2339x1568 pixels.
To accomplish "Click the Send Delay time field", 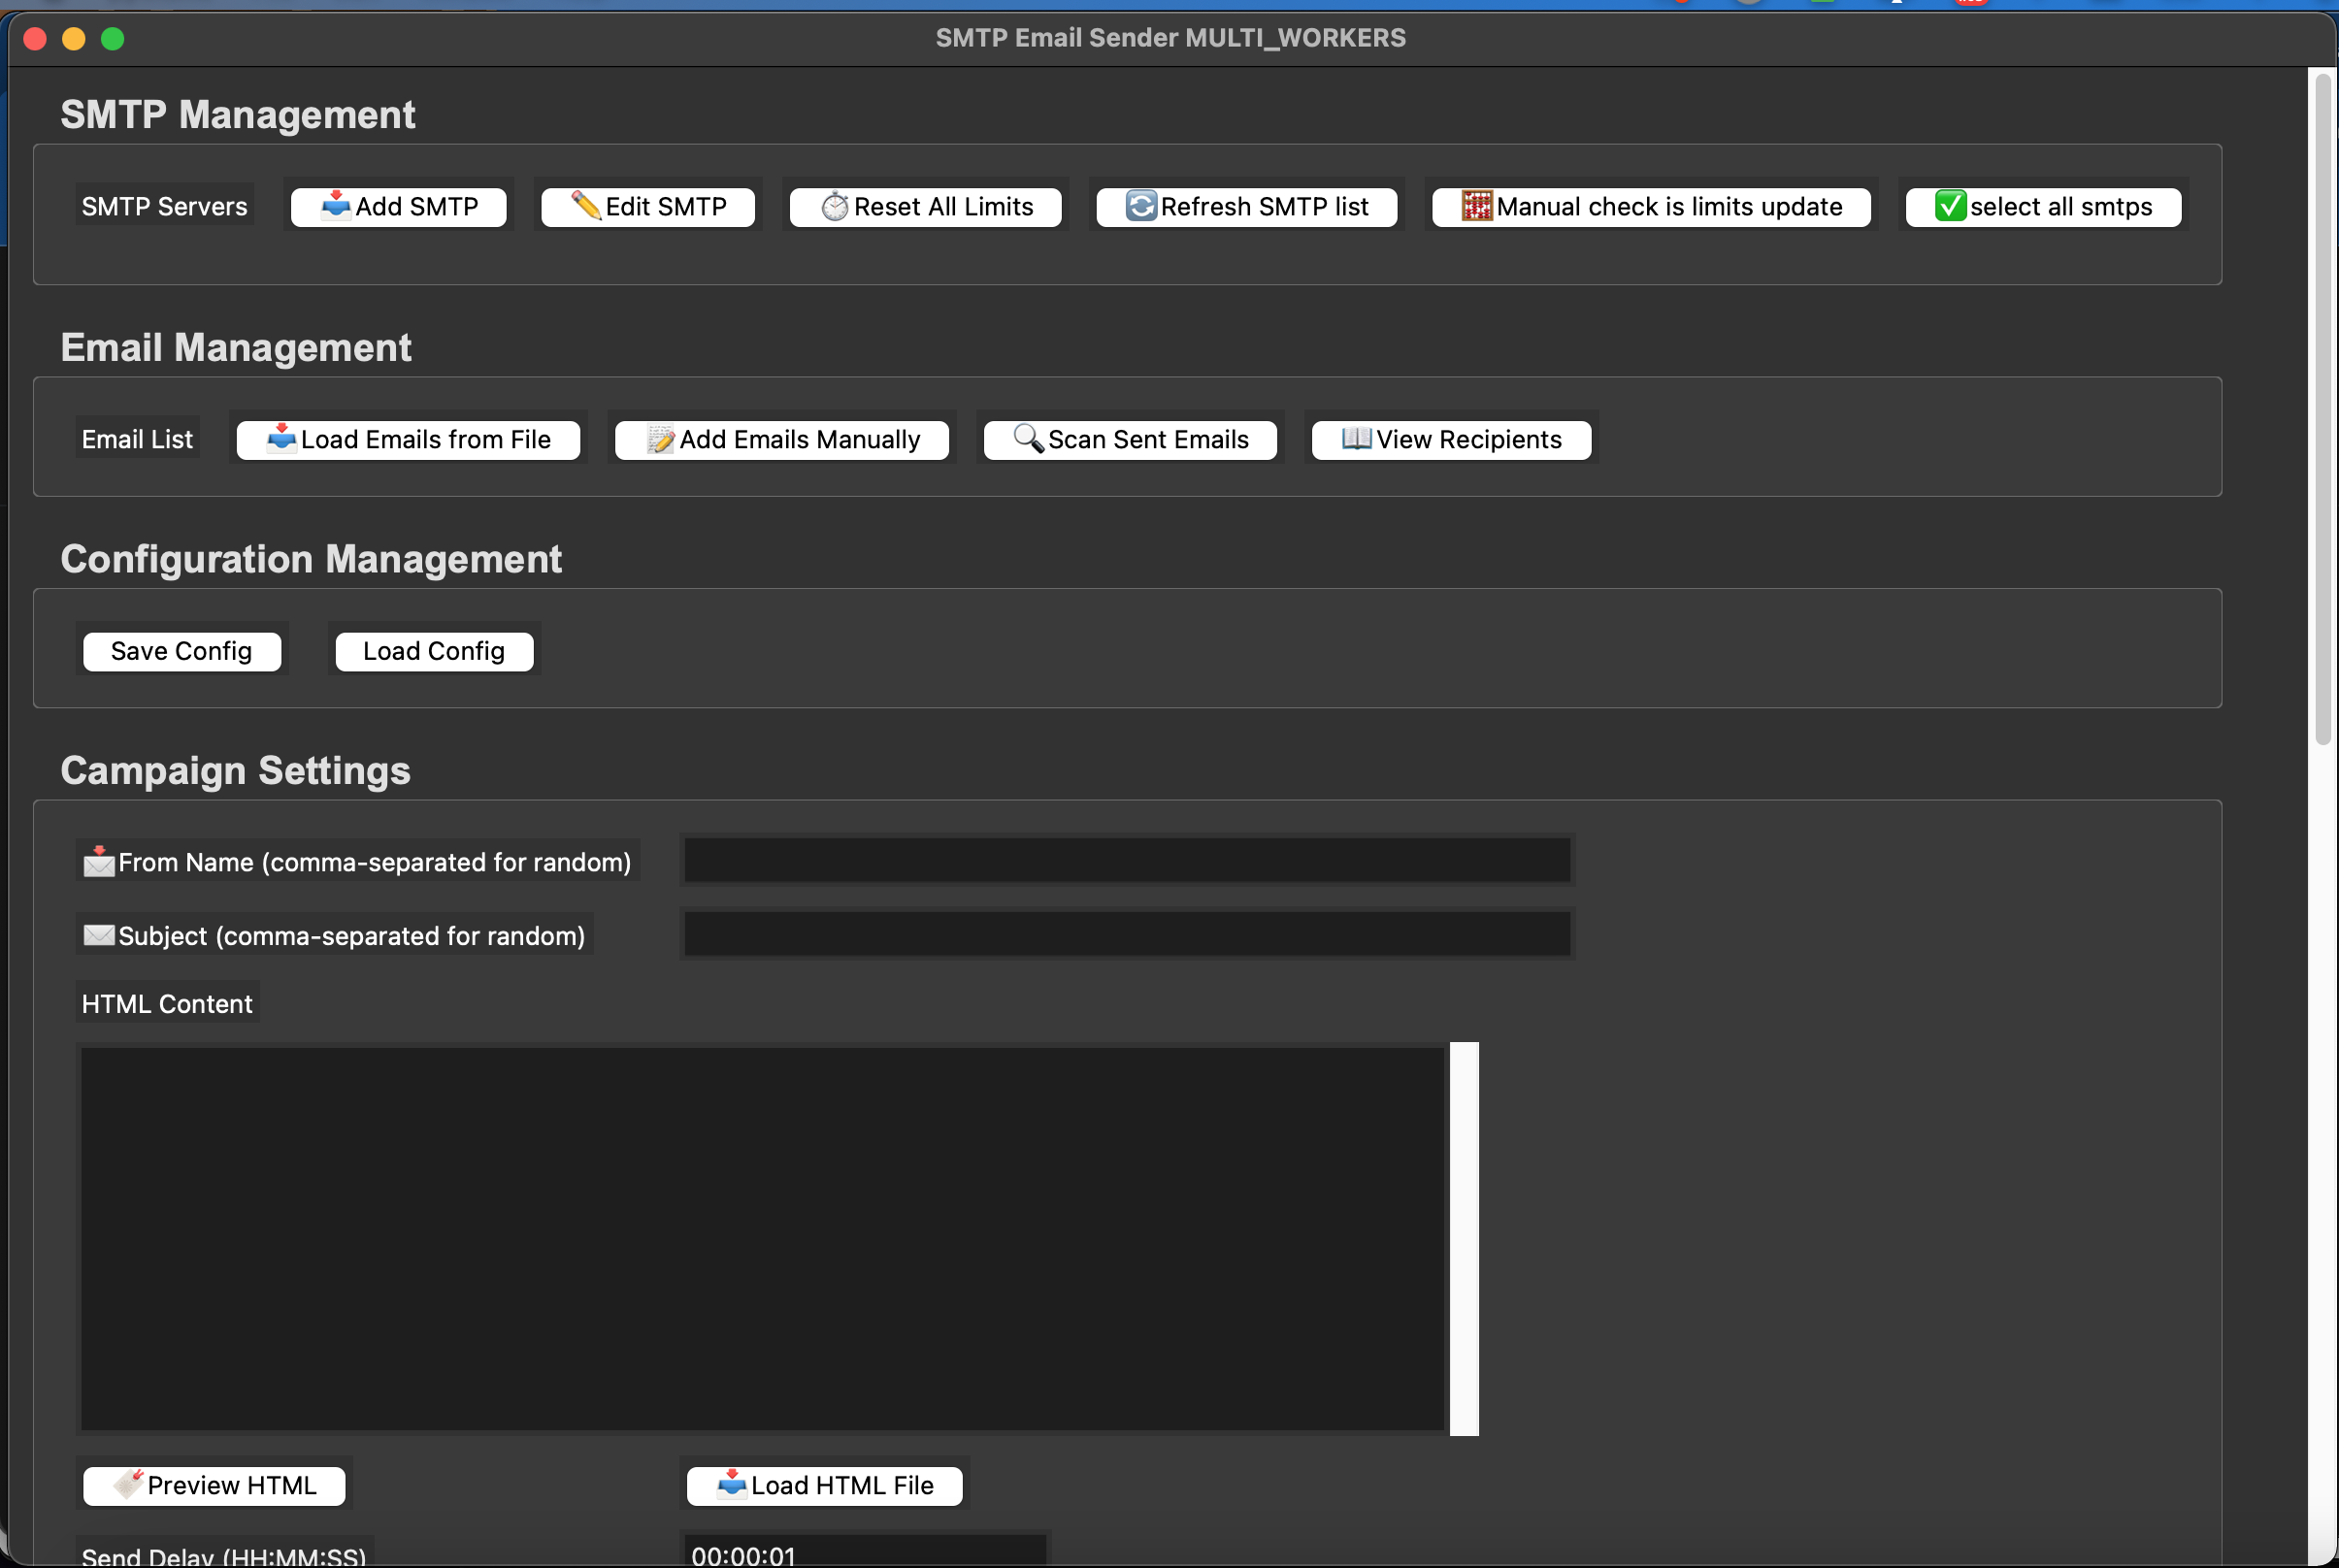I will click(865, 1553).
